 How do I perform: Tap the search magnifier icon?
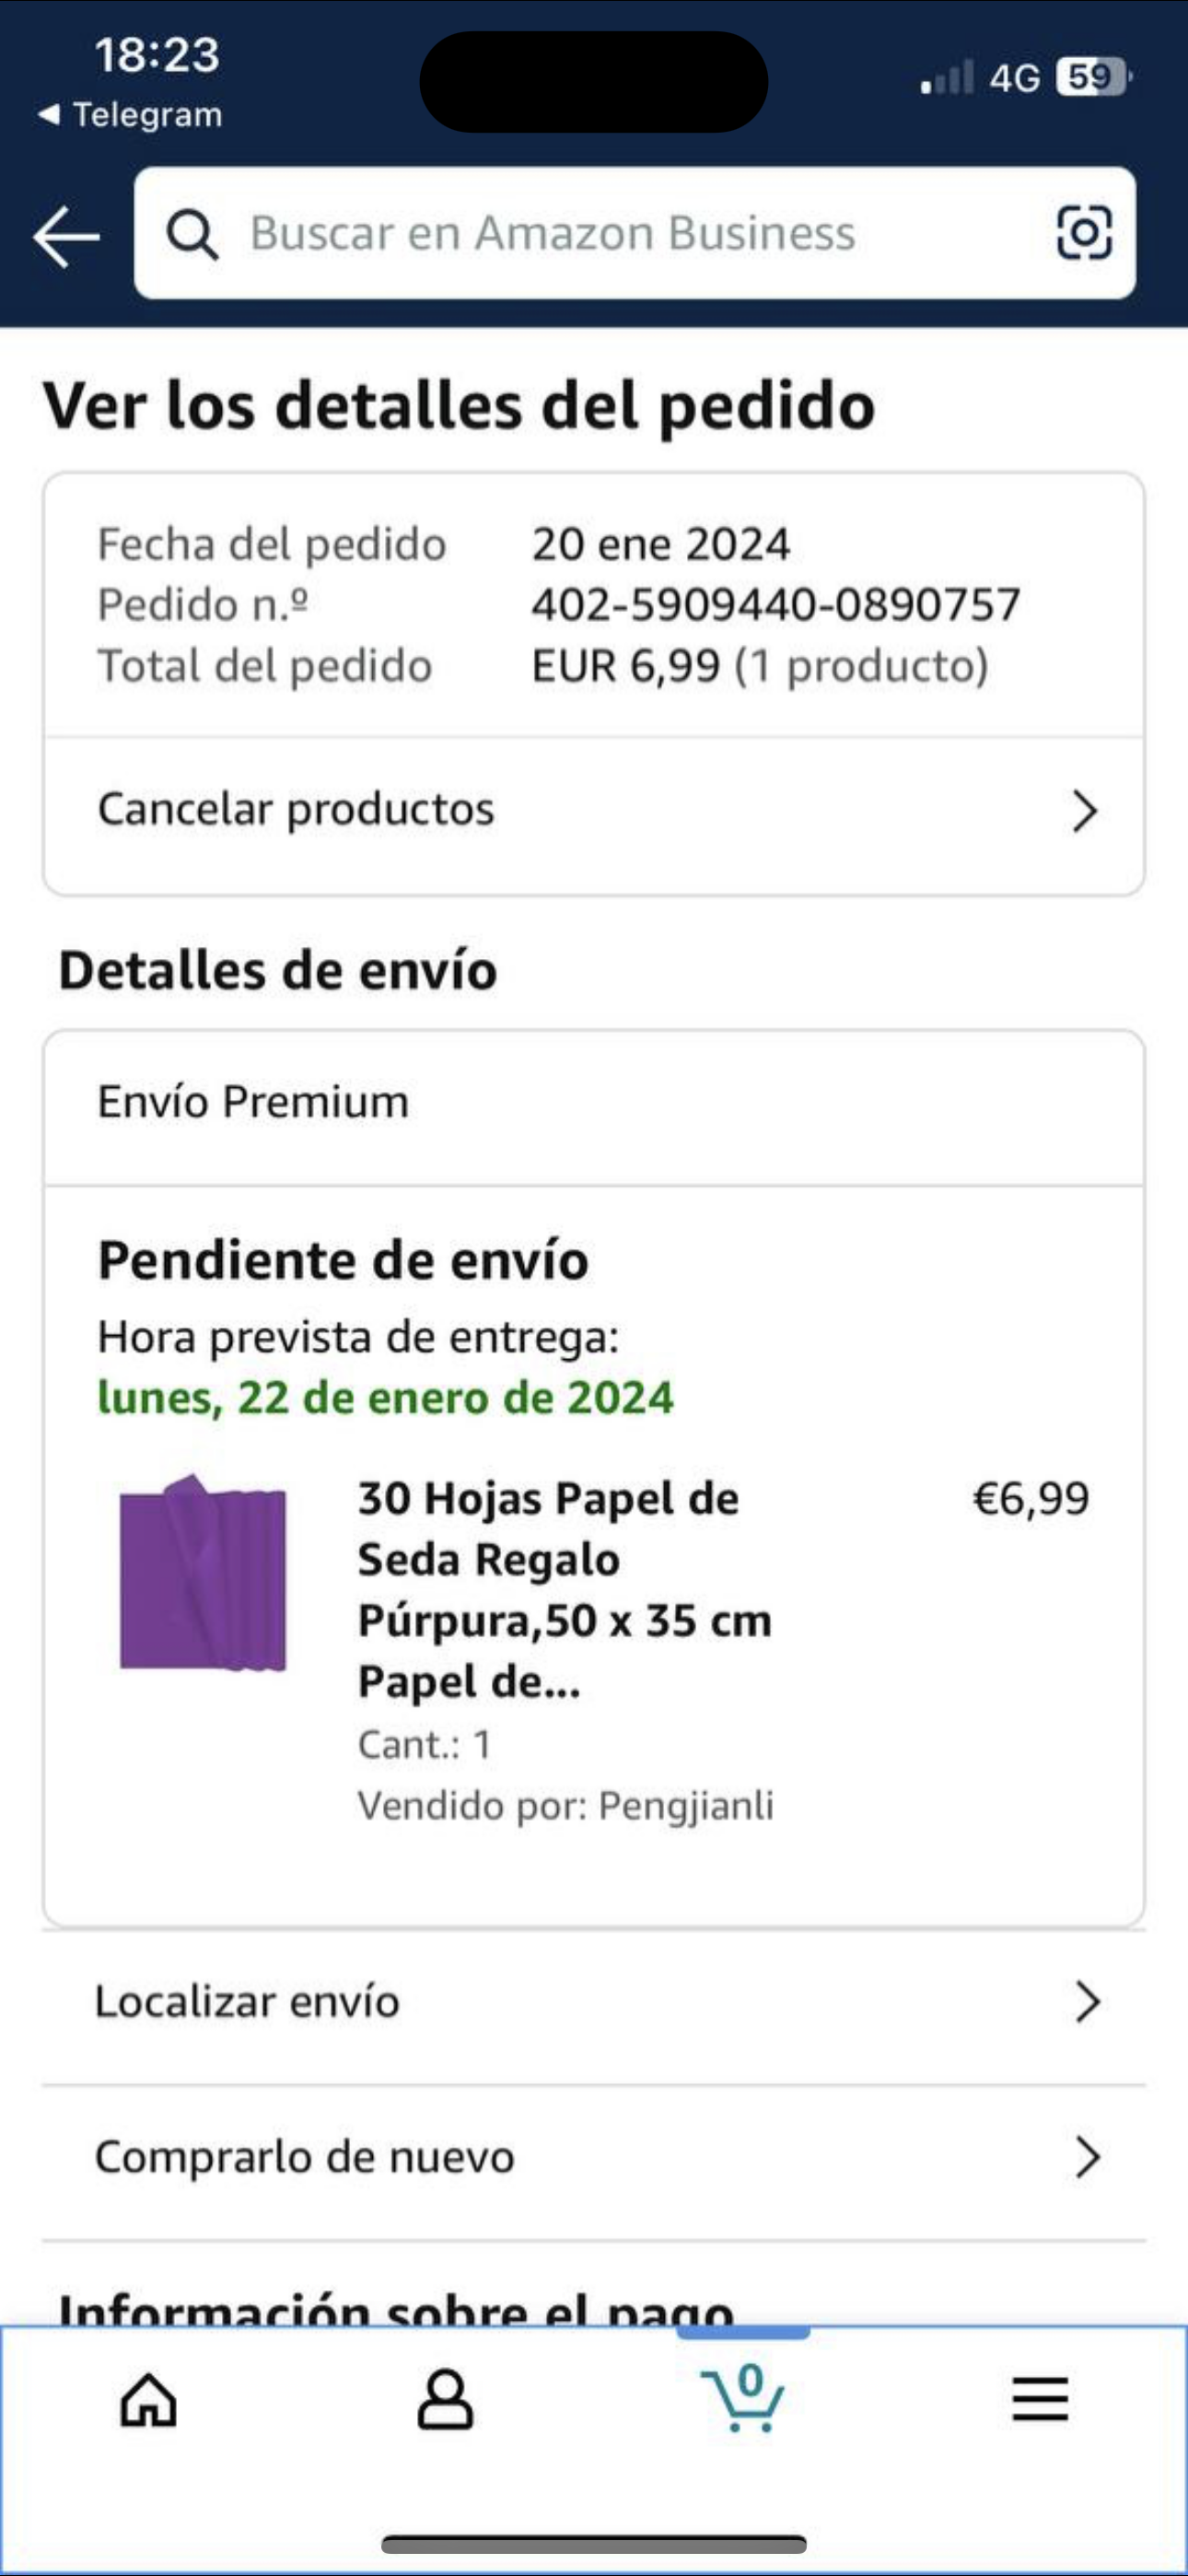click(x=192, y=234)
